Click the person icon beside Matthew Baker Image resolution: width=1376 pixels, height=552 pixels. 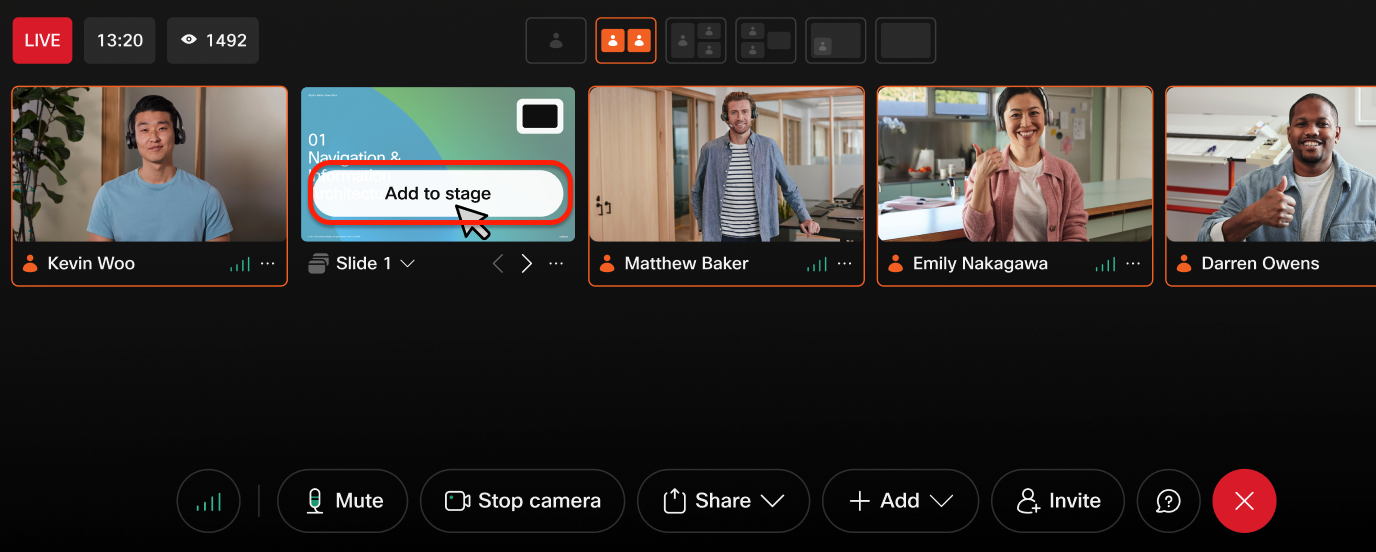(607, 264)
